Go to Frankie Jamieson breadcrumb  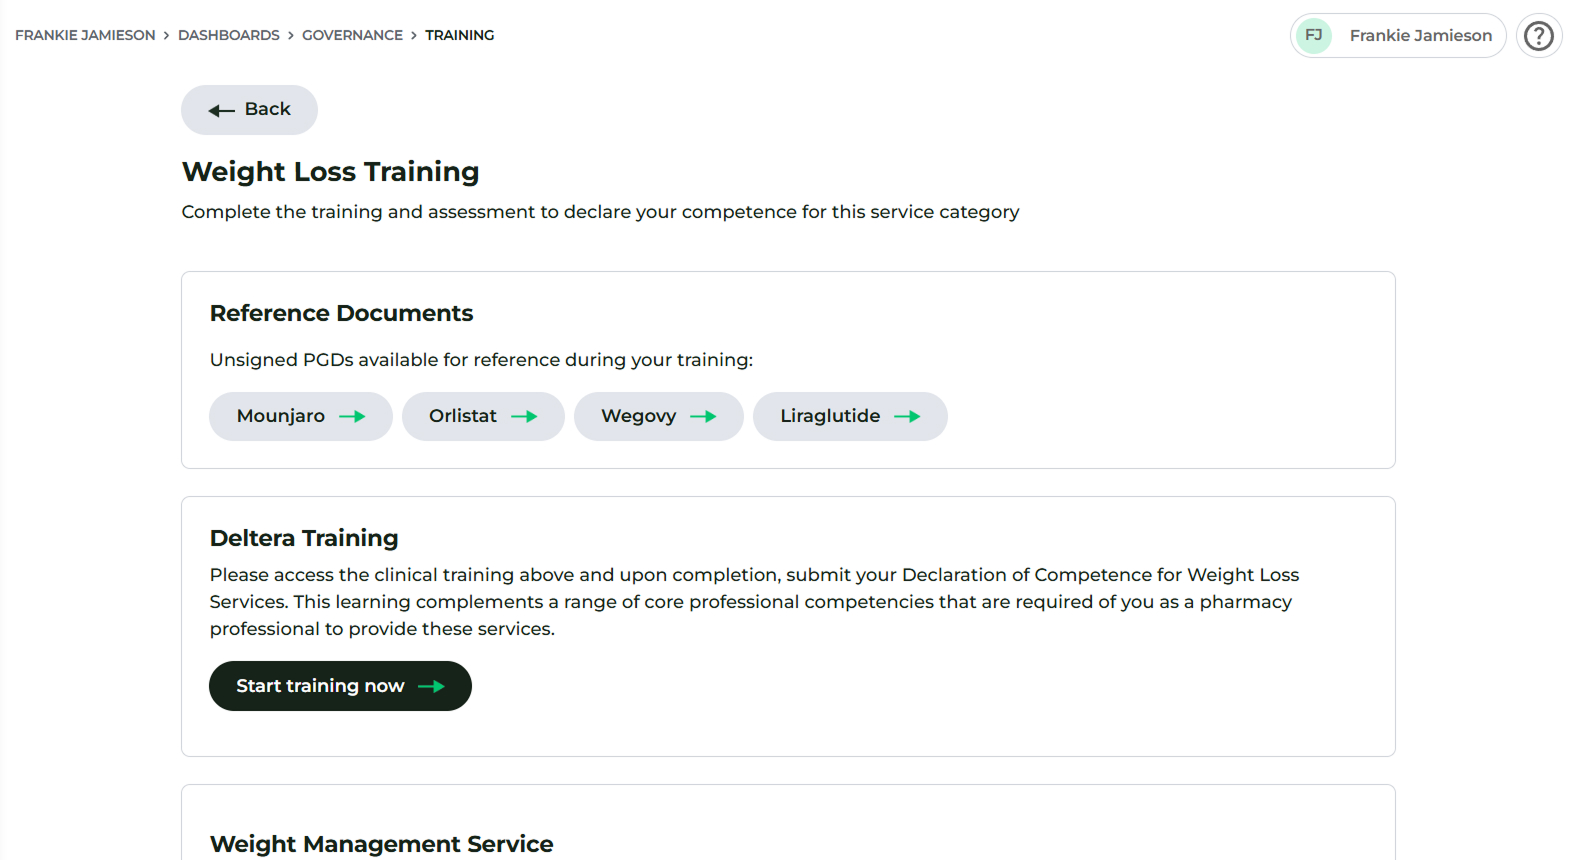(x=85, y=35)
